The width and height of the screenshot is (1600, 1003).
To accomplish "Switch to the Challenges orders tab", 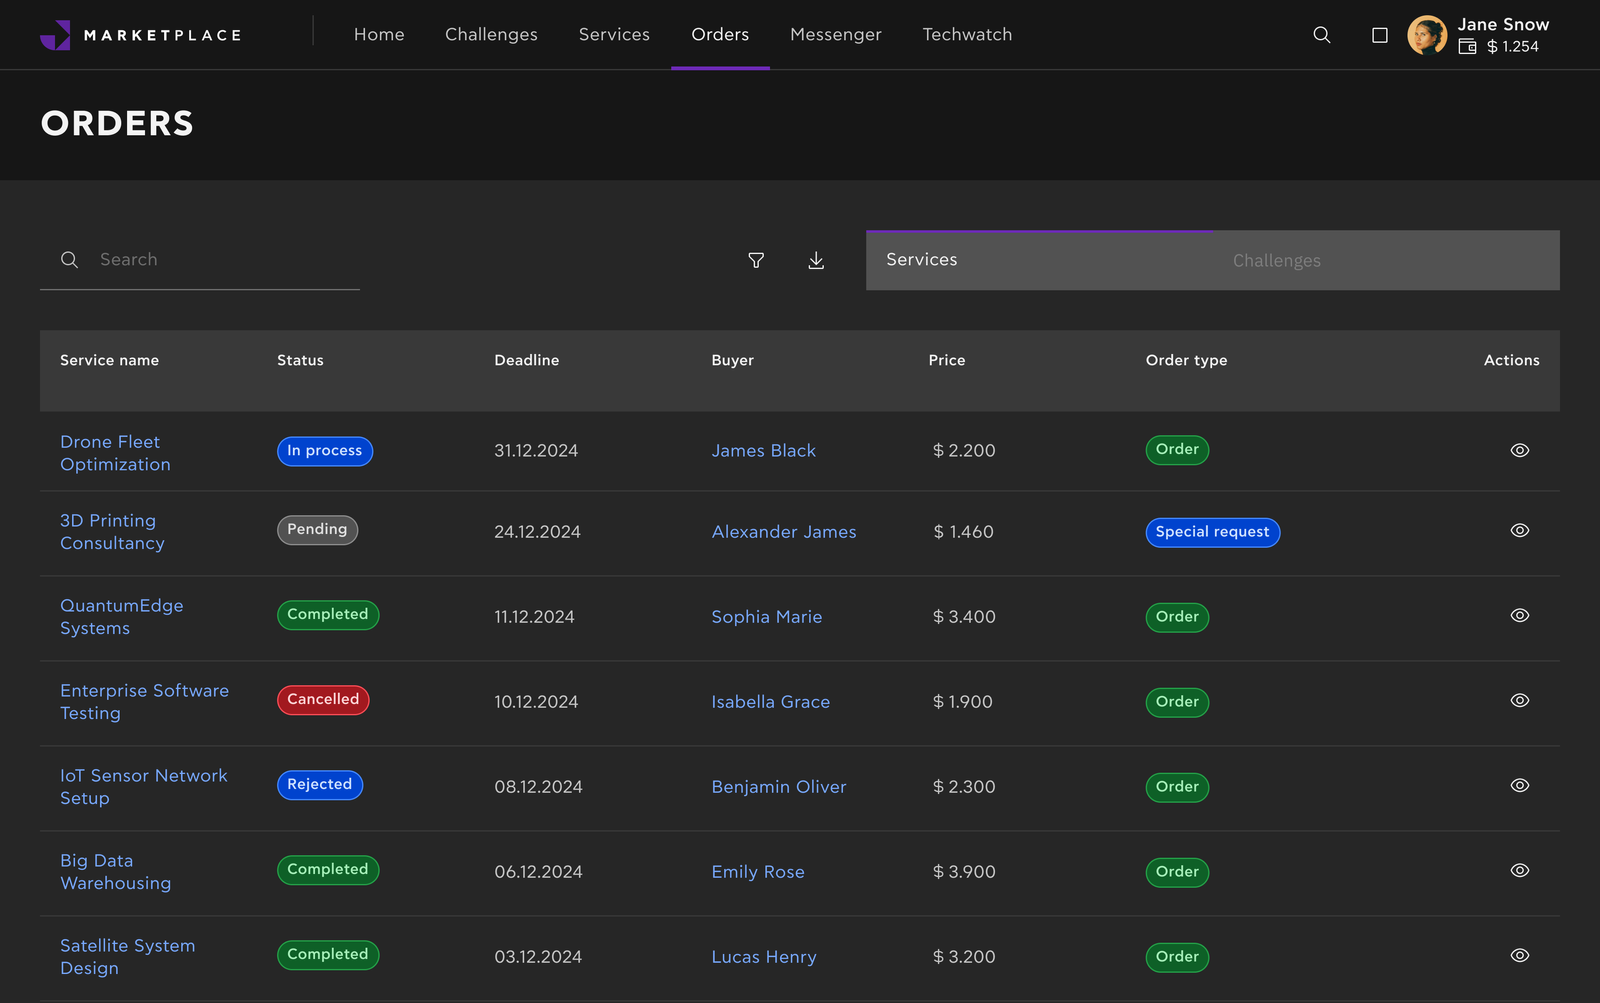I will (x=1276, y=261).
